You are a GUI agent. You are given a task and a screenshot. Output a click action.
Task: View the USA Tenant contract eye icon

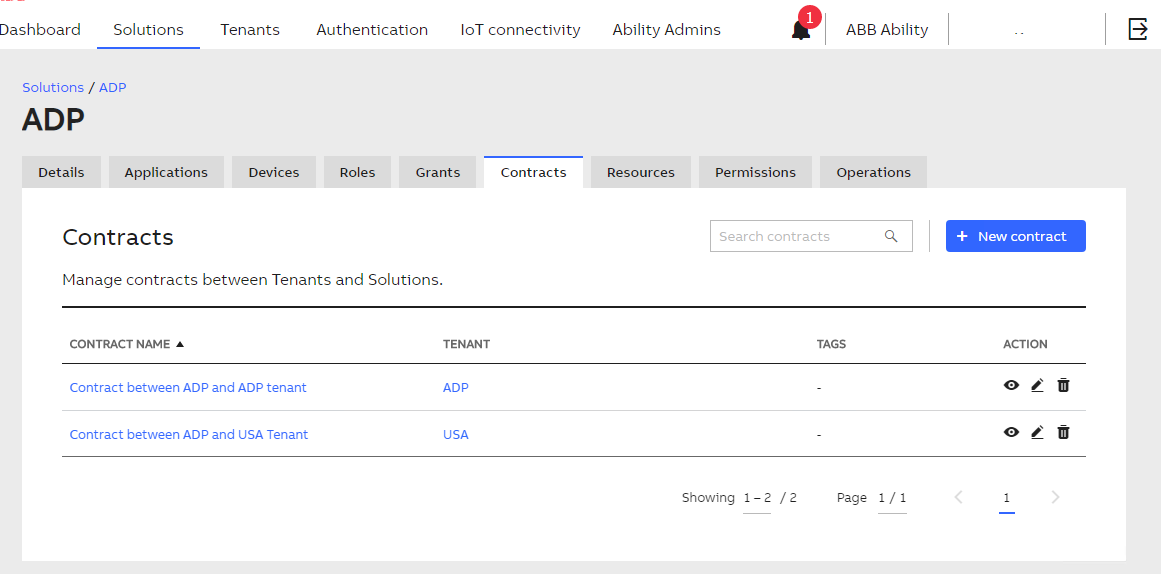click(x=1011, y=433)
